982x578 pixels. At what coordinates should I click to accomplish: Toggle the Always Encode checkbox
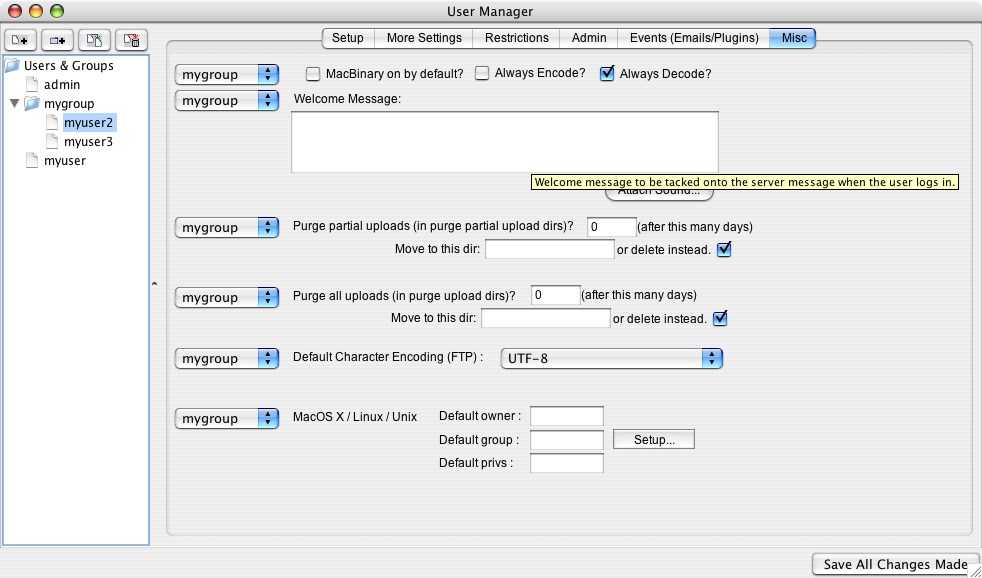[482, 74]
